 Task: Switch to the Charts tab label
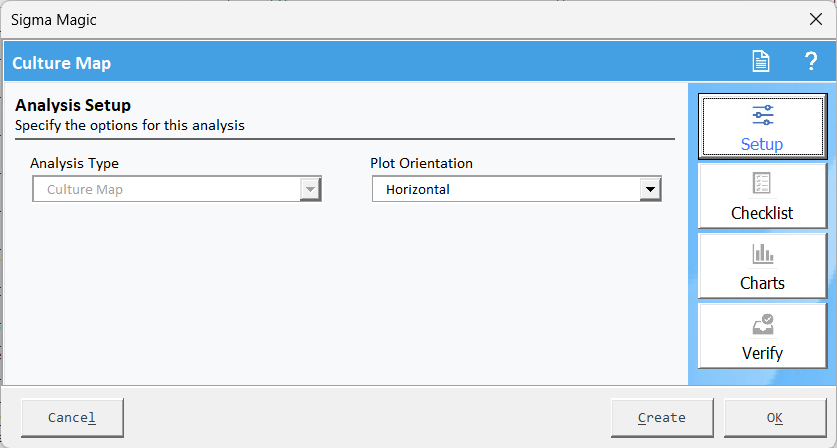point(762,283)
